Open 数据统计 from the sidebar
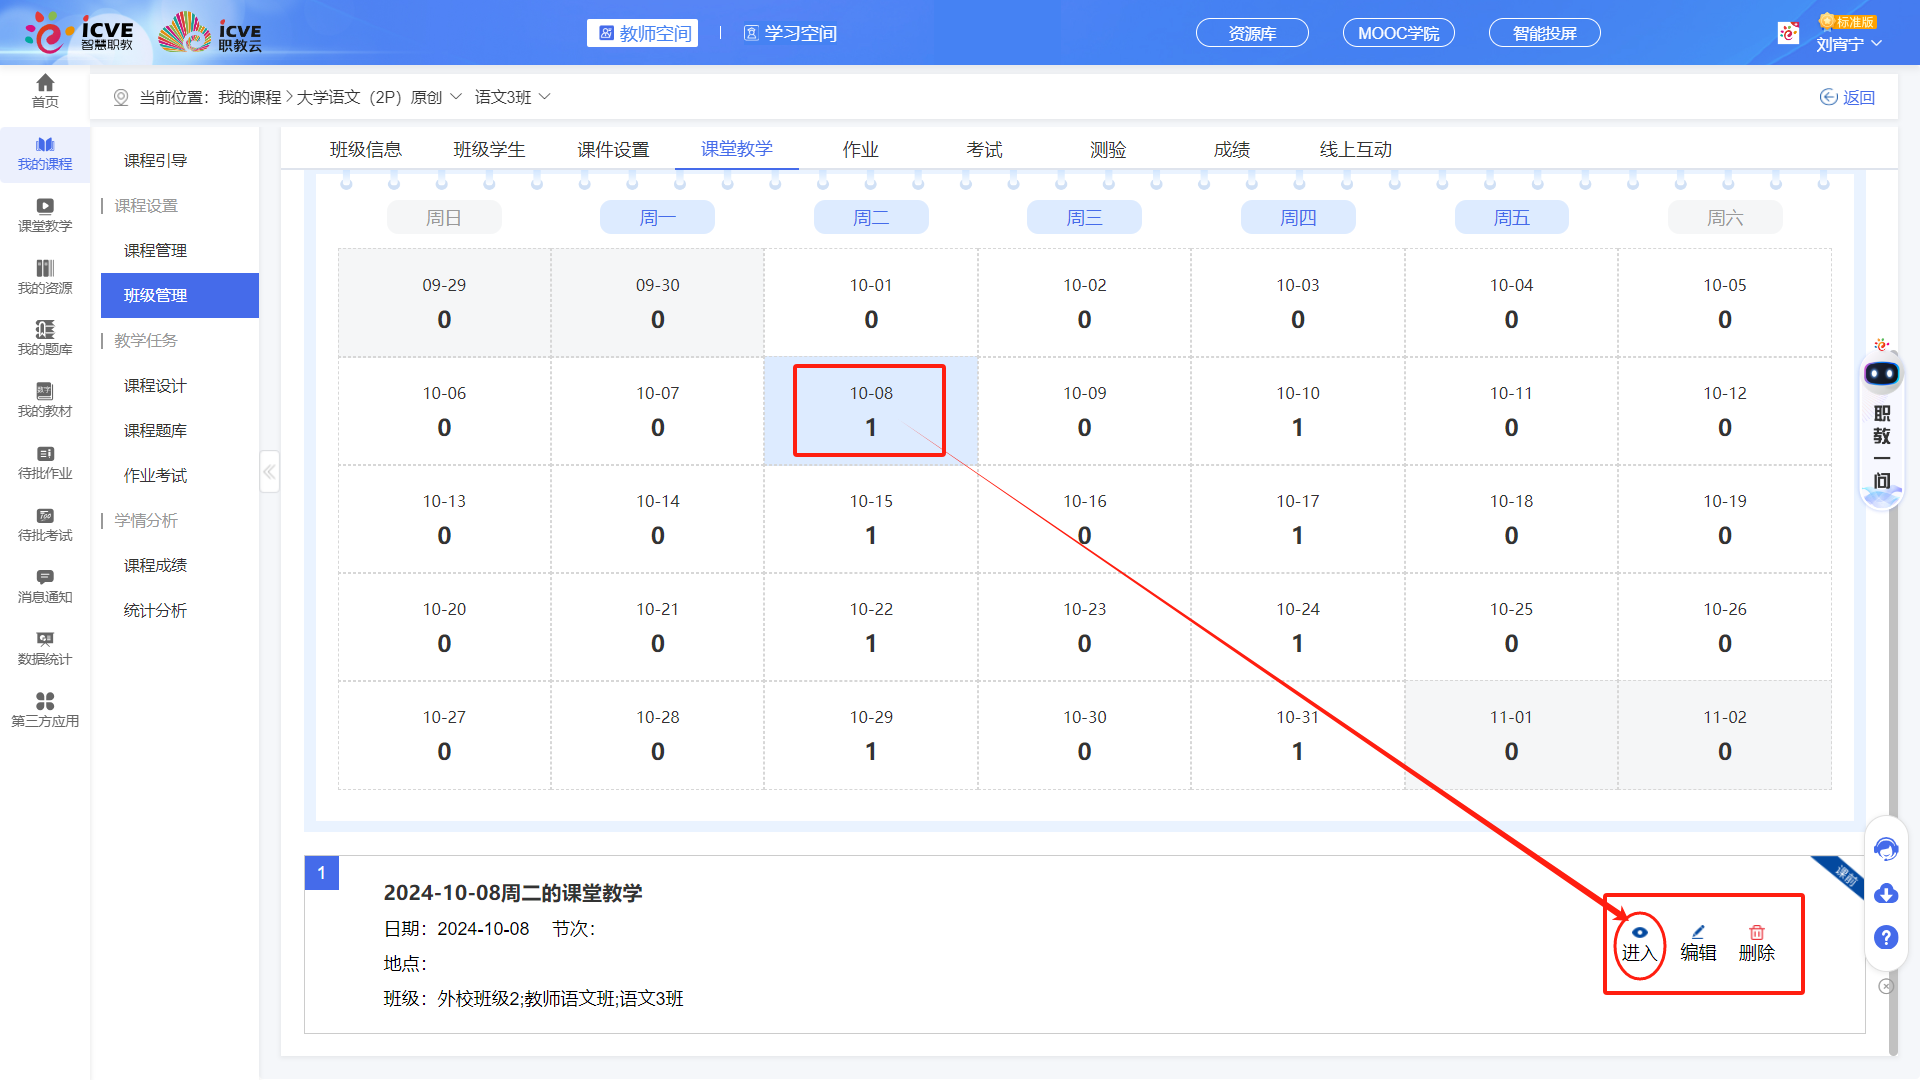This screenshot has height=1080, width=1920. [x=44, y=648]
